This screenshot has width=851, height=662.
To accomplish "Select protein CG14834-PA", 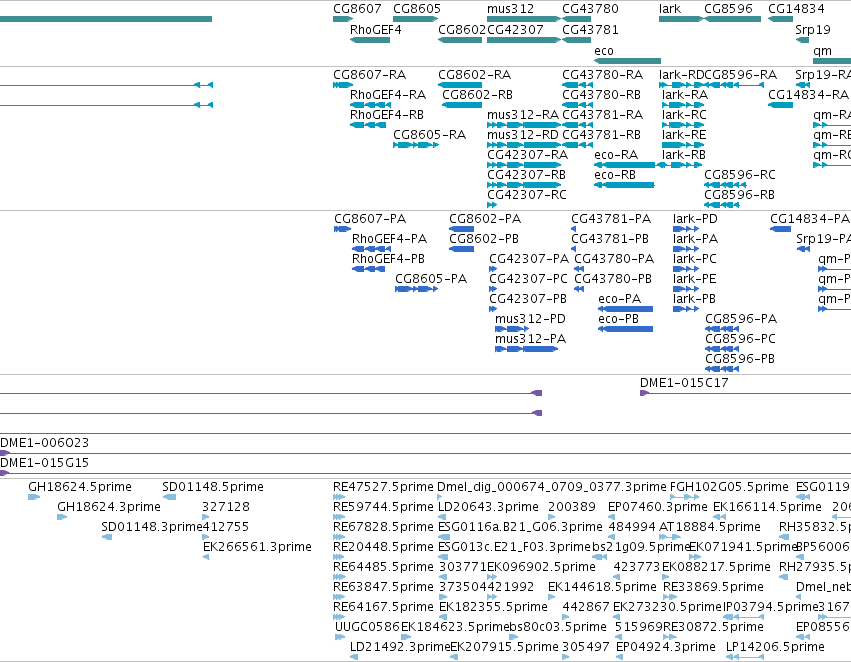I will tap(810, 219).
